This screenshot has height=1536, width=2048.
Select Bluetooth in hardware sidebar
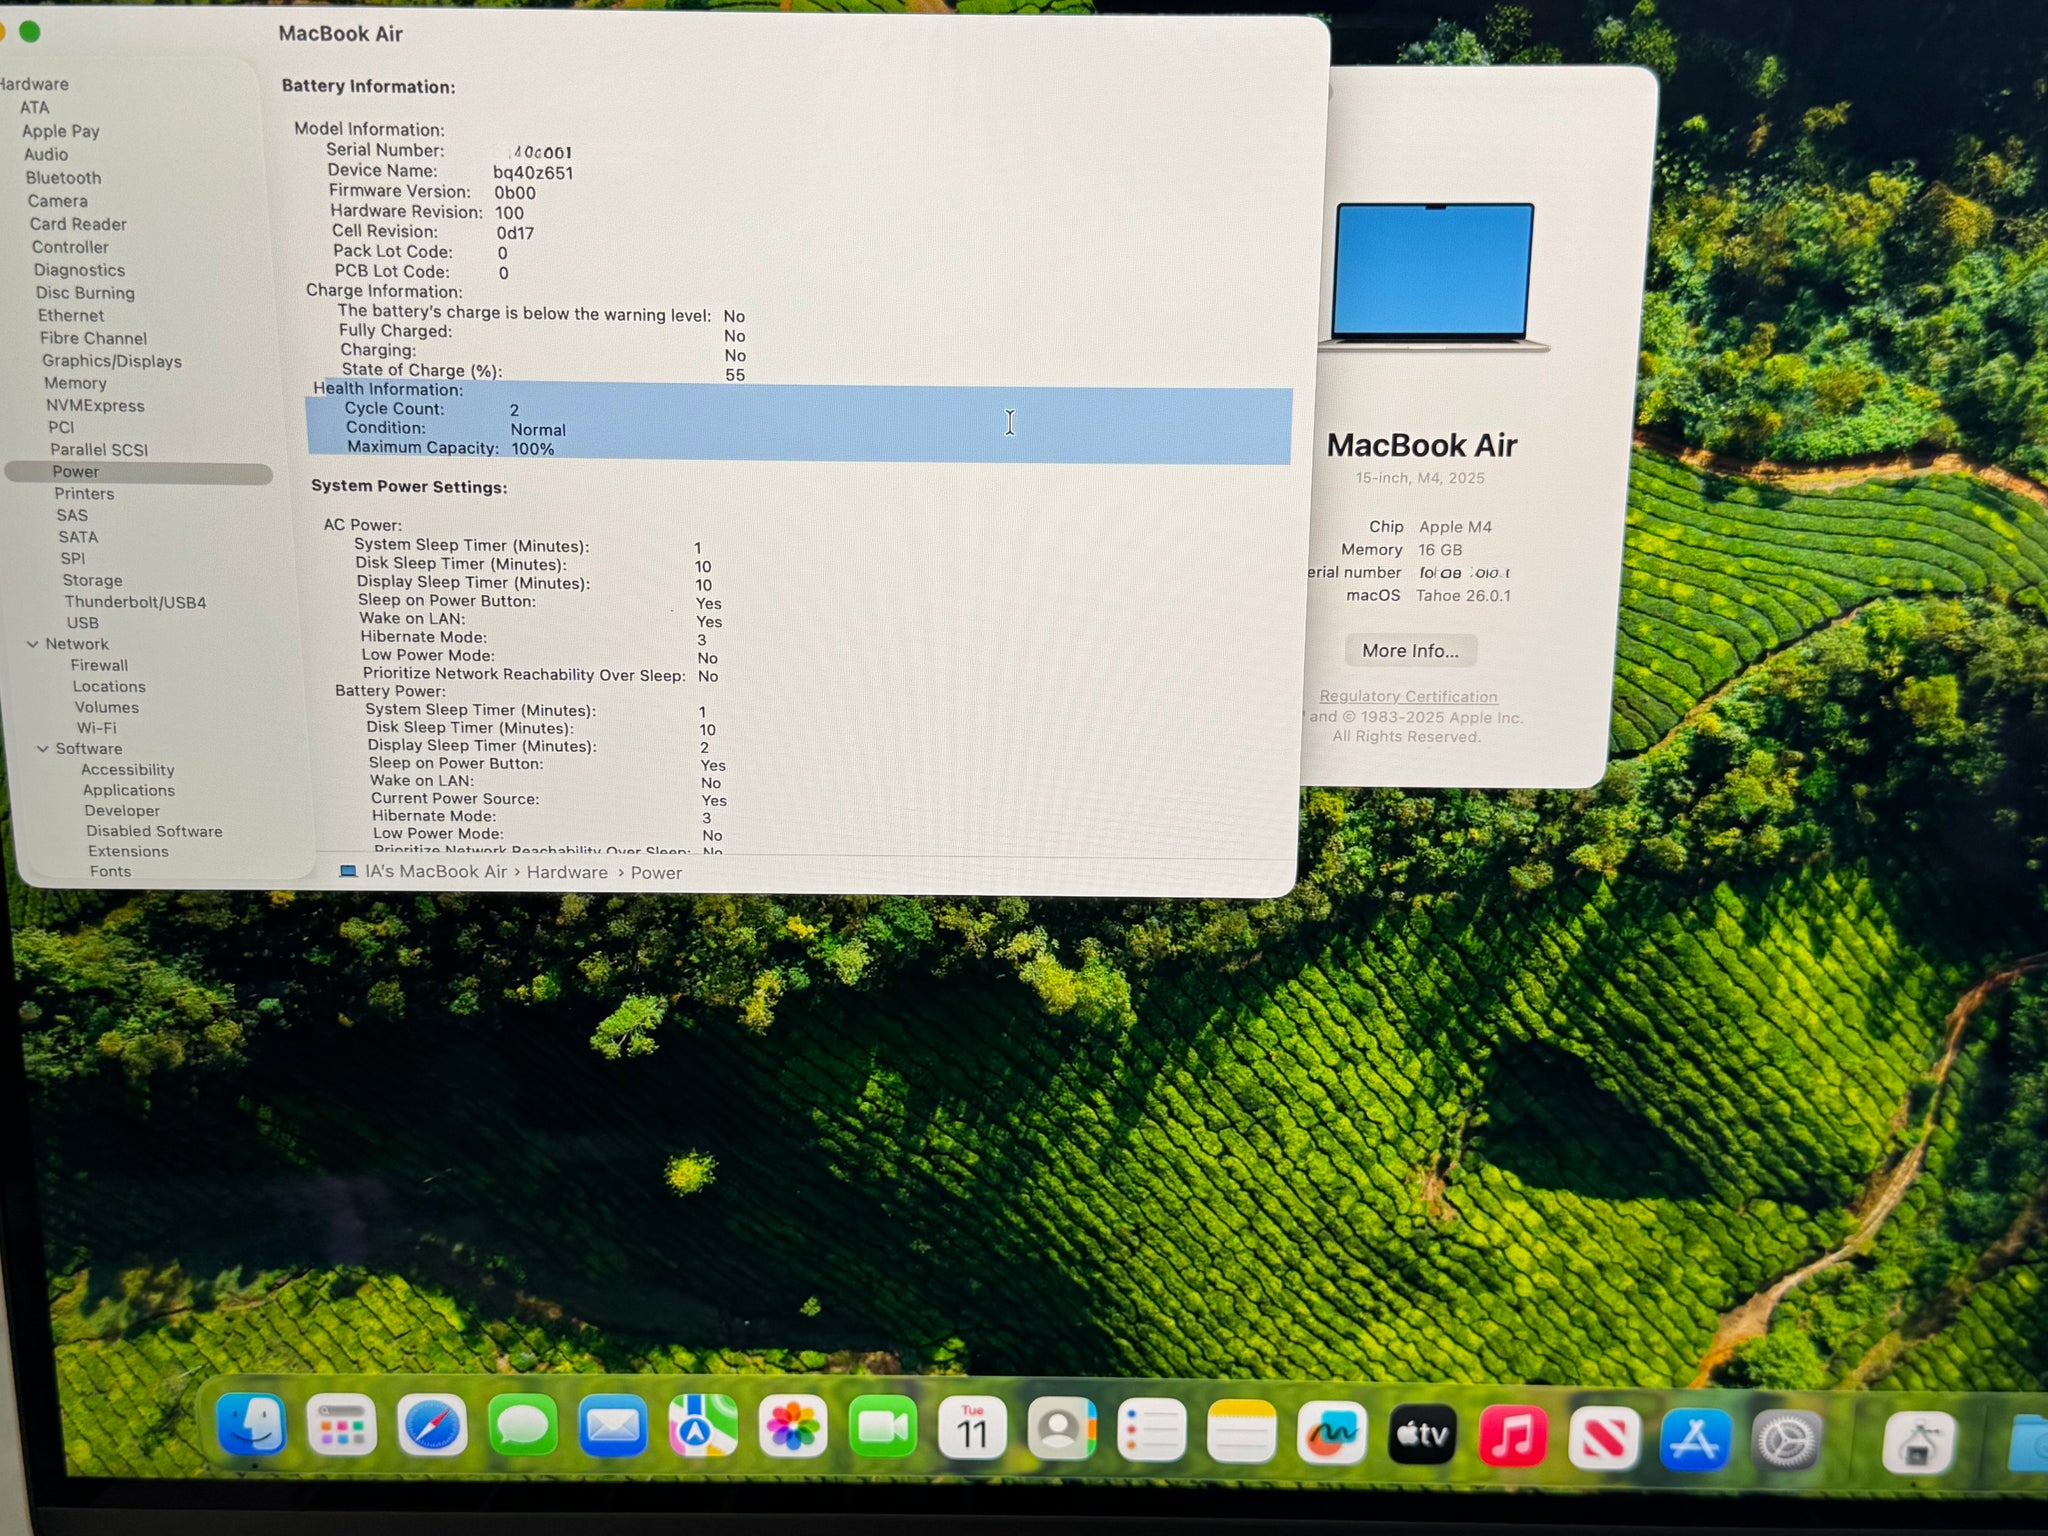[63, 178]
